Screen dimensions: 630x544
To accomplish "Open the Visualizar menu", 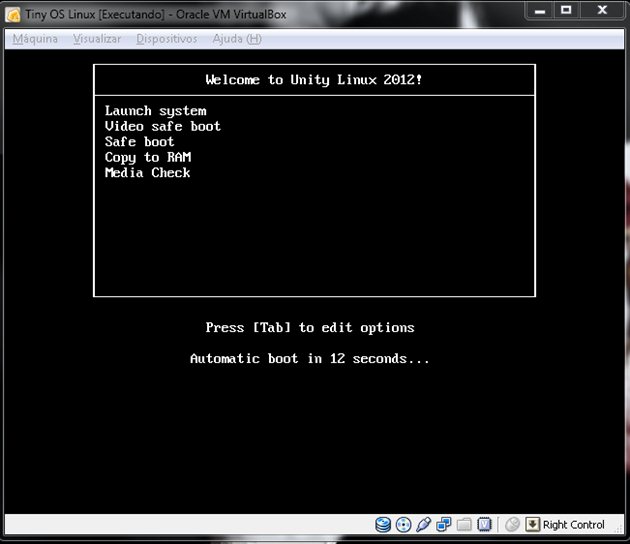I will [97, 39].
